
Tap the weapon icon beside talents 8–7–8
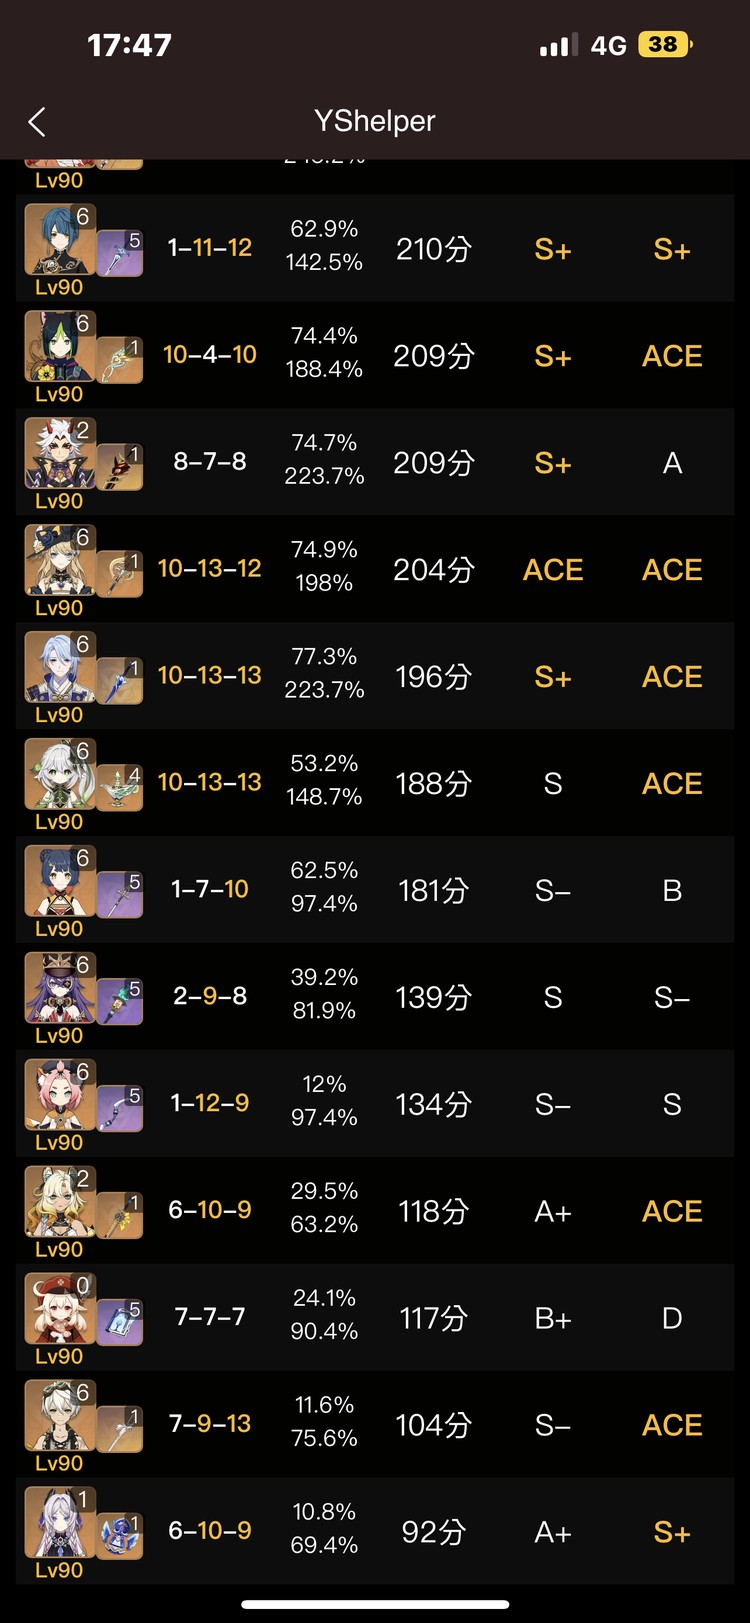(x=120, y=466)
